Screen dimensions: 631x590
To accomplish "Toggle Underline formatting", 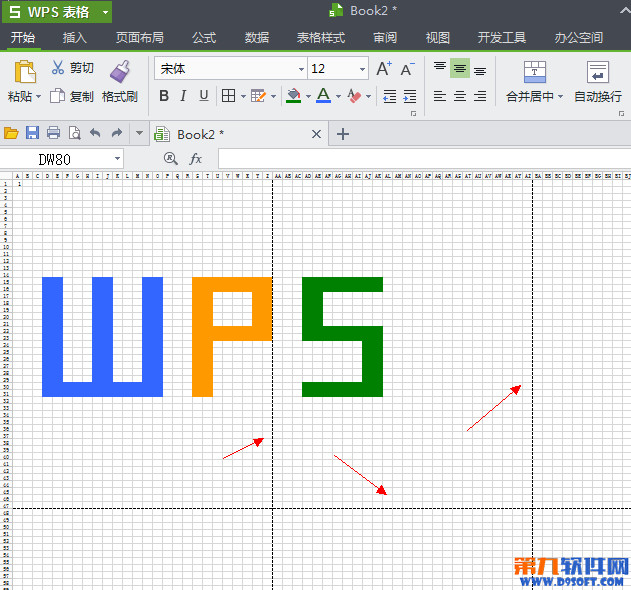I will 204,96.
